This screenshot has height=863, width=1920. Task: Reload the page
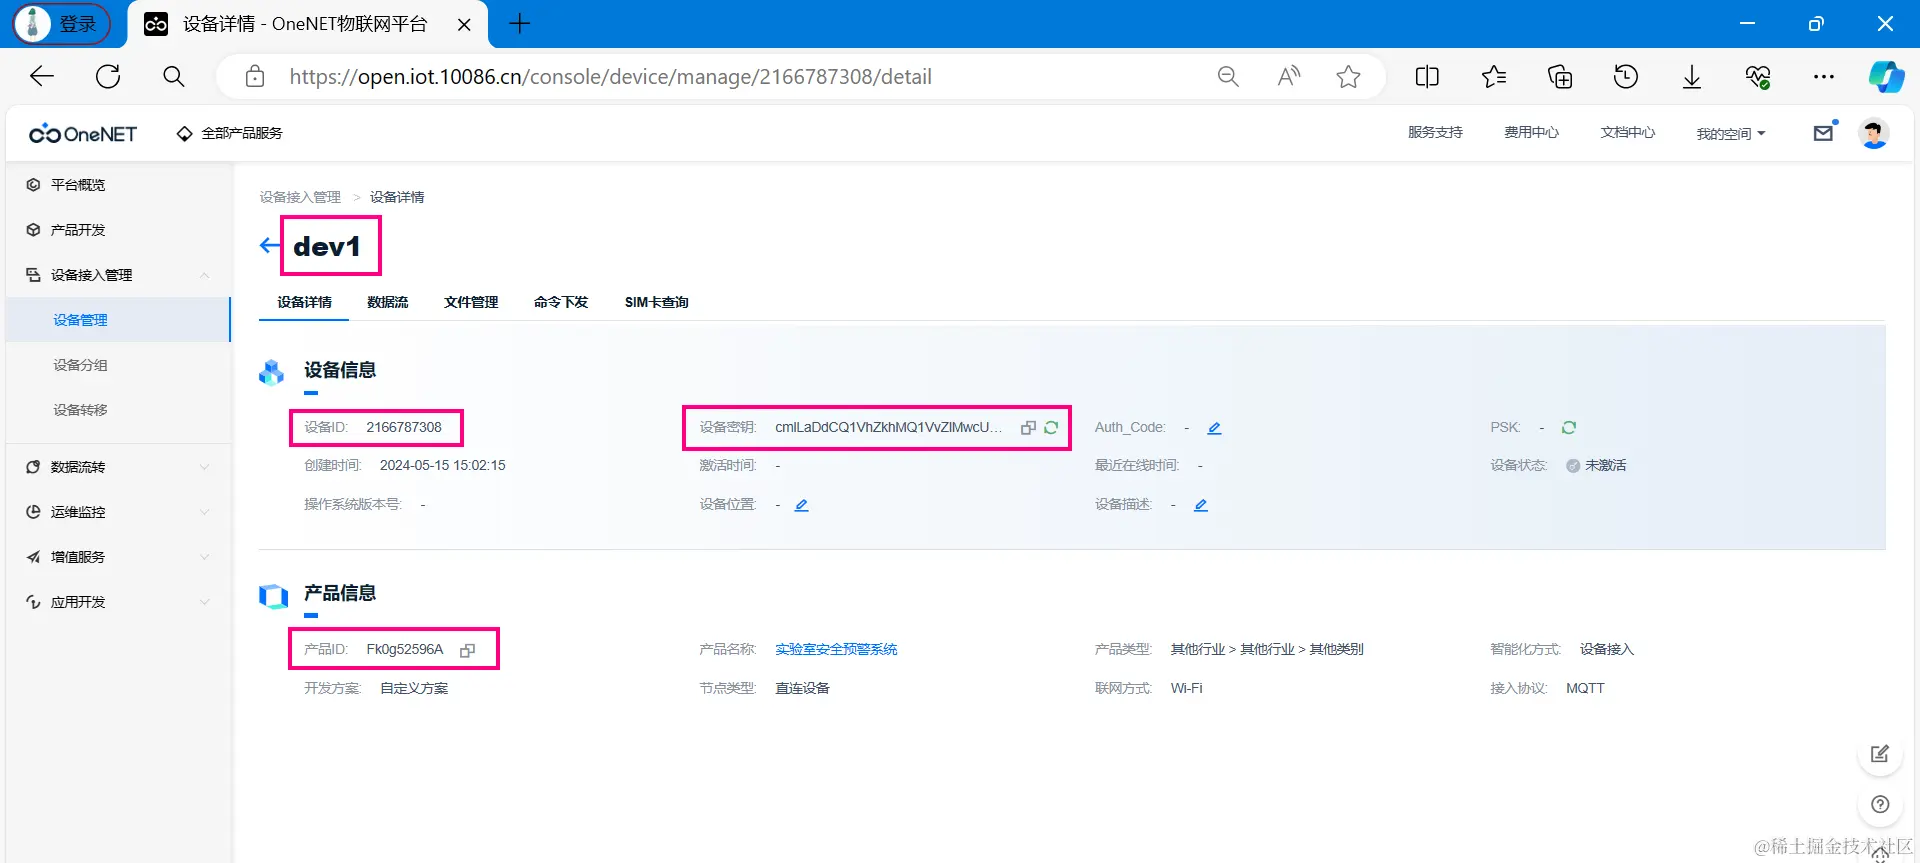[108, 77]
